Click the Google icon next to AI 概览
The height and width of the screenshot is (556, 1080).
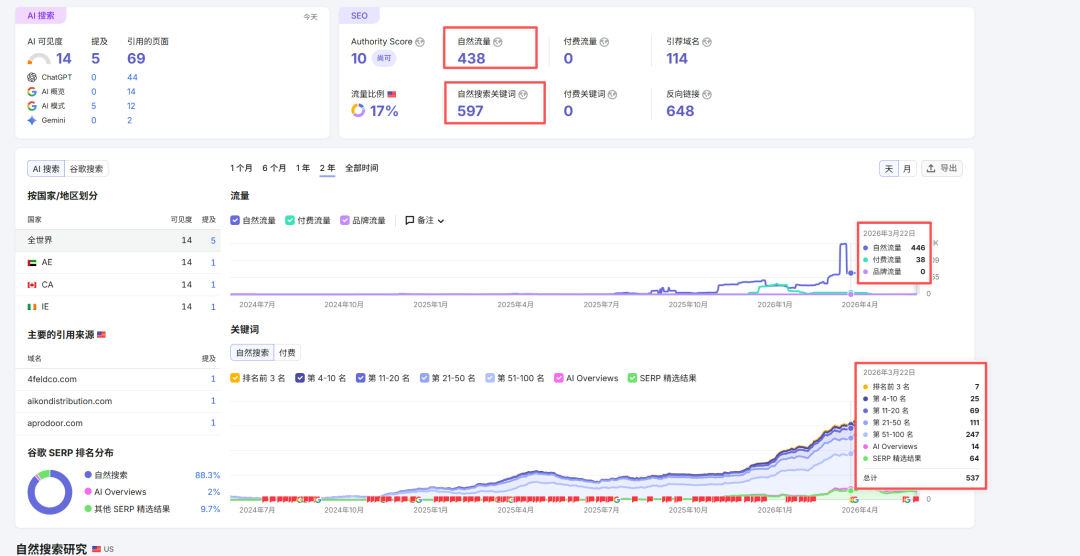coord(32,92)
